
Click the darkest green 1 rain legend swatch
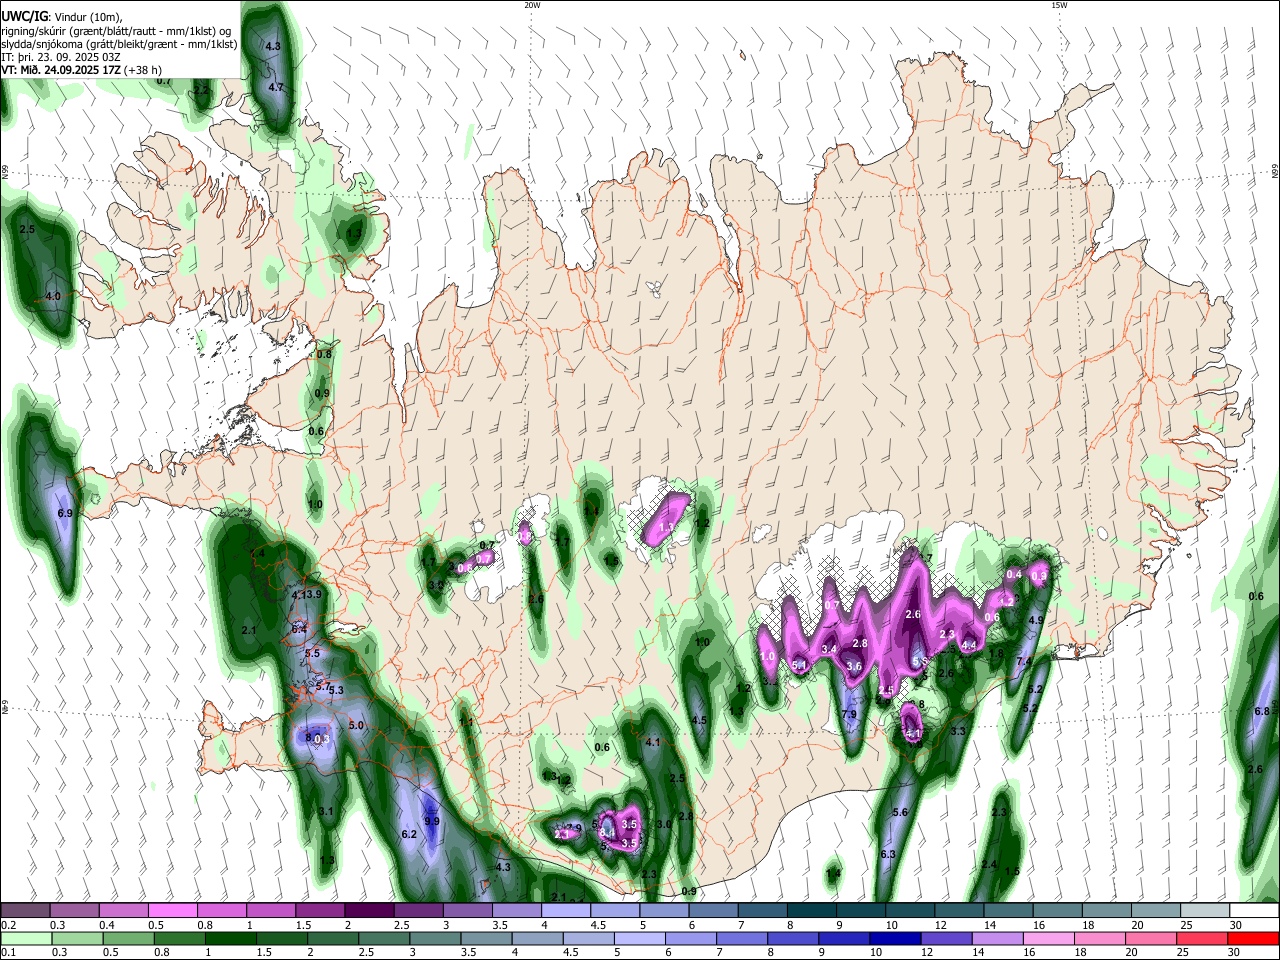230,939
